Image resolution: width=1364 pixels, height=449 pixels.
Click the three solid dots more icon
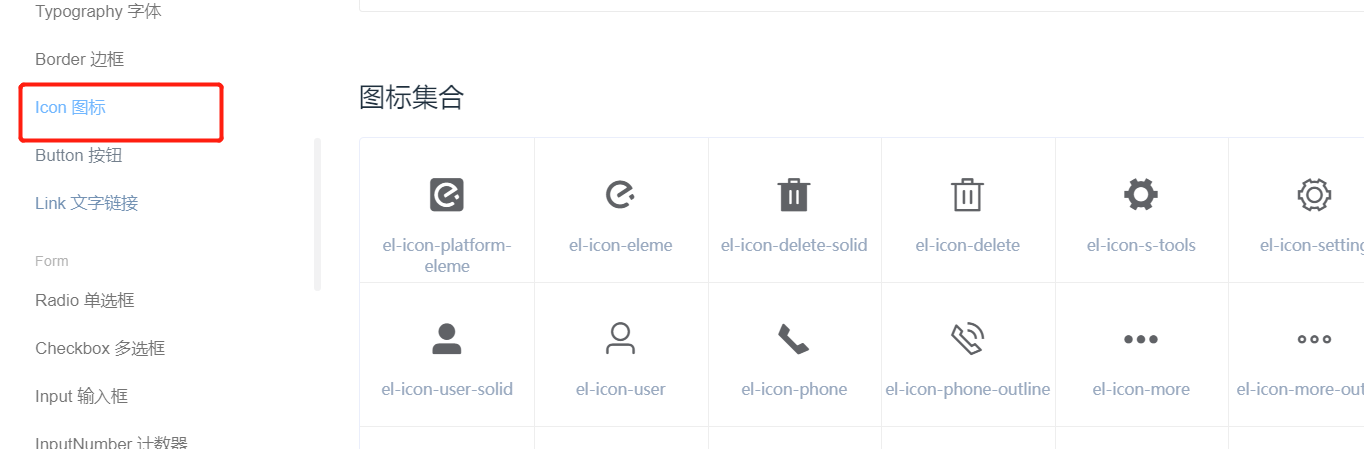coord(1141,339)
